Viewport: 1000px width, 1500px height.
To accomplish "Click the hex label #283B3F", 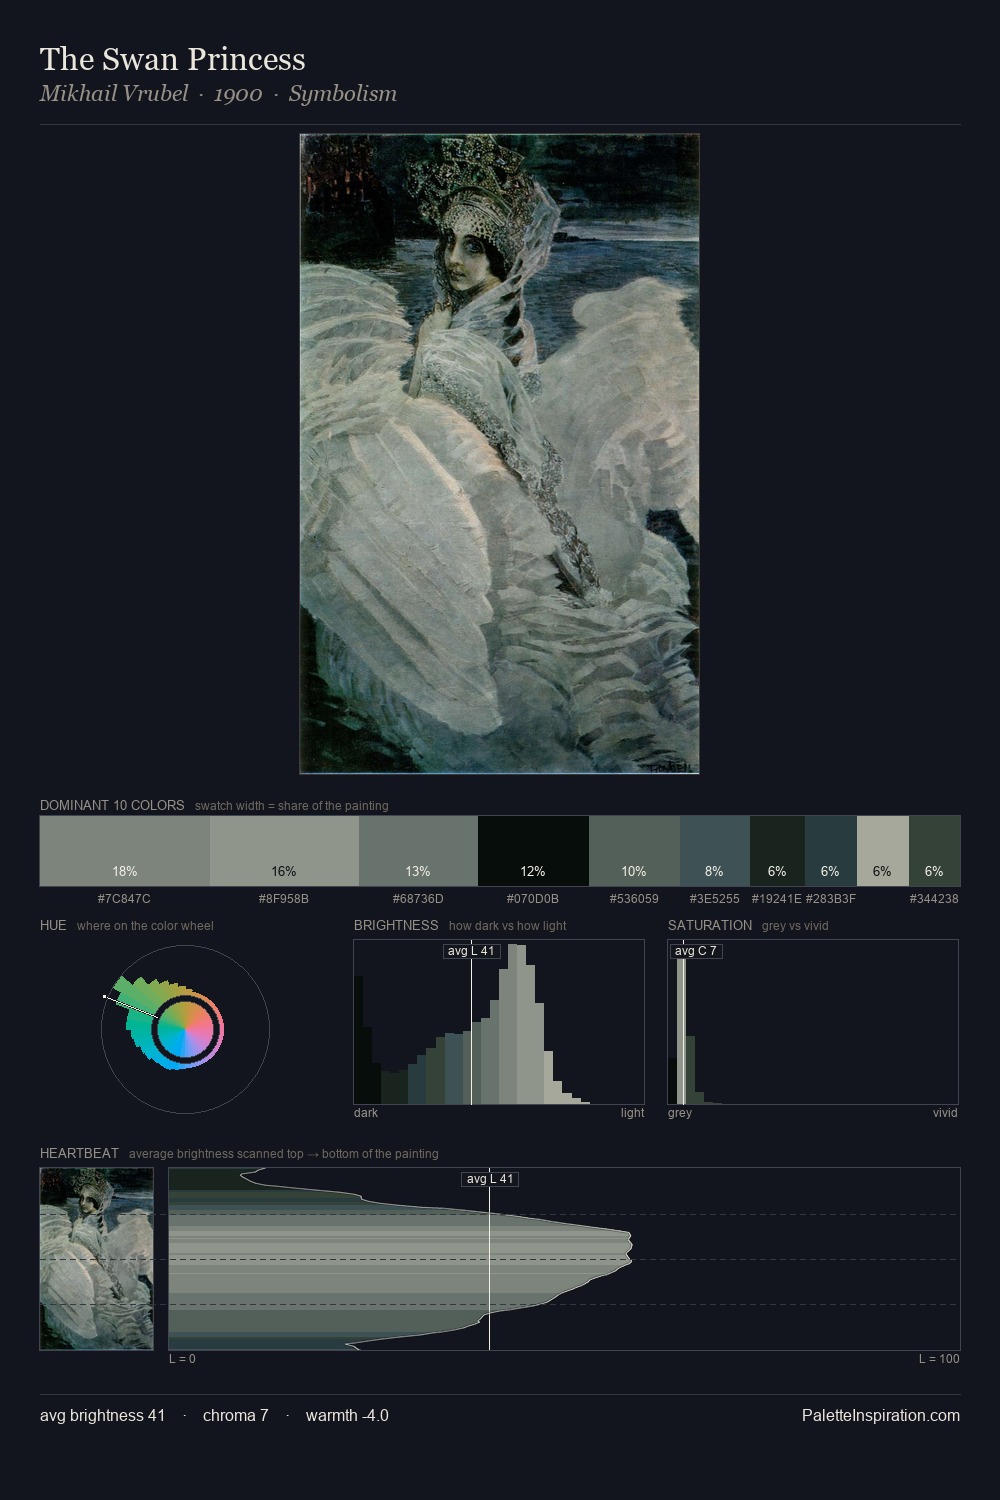I will tap(830, 899).
